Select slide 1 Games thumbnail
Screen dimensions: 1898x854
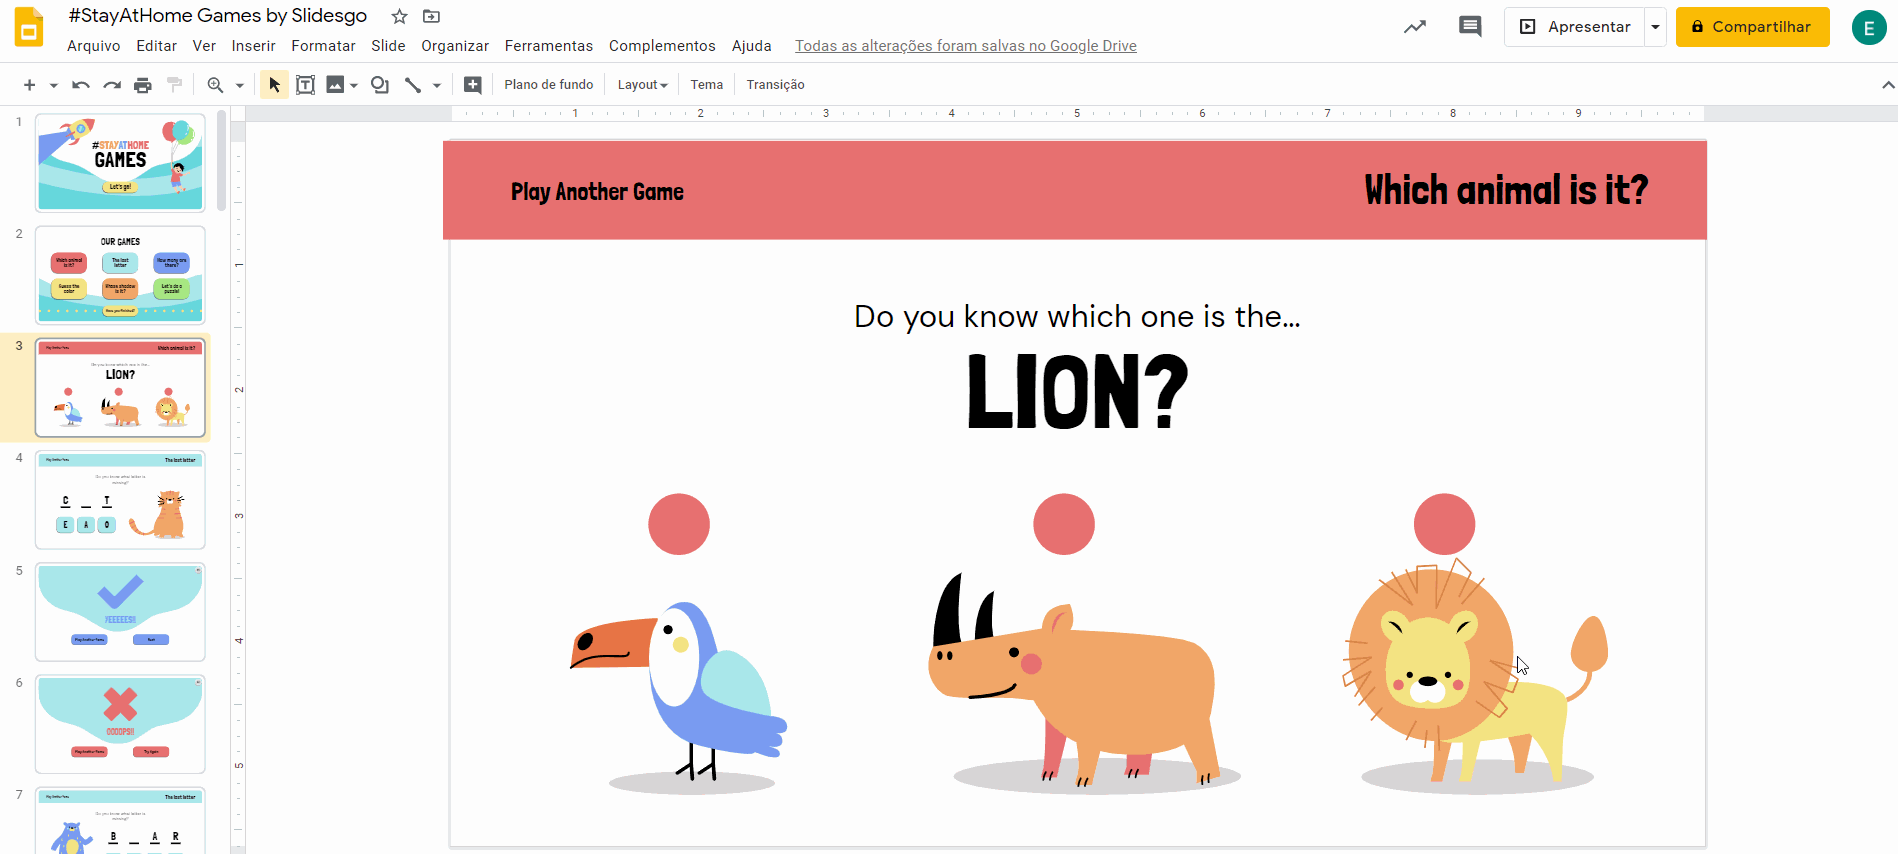(121, 162)
